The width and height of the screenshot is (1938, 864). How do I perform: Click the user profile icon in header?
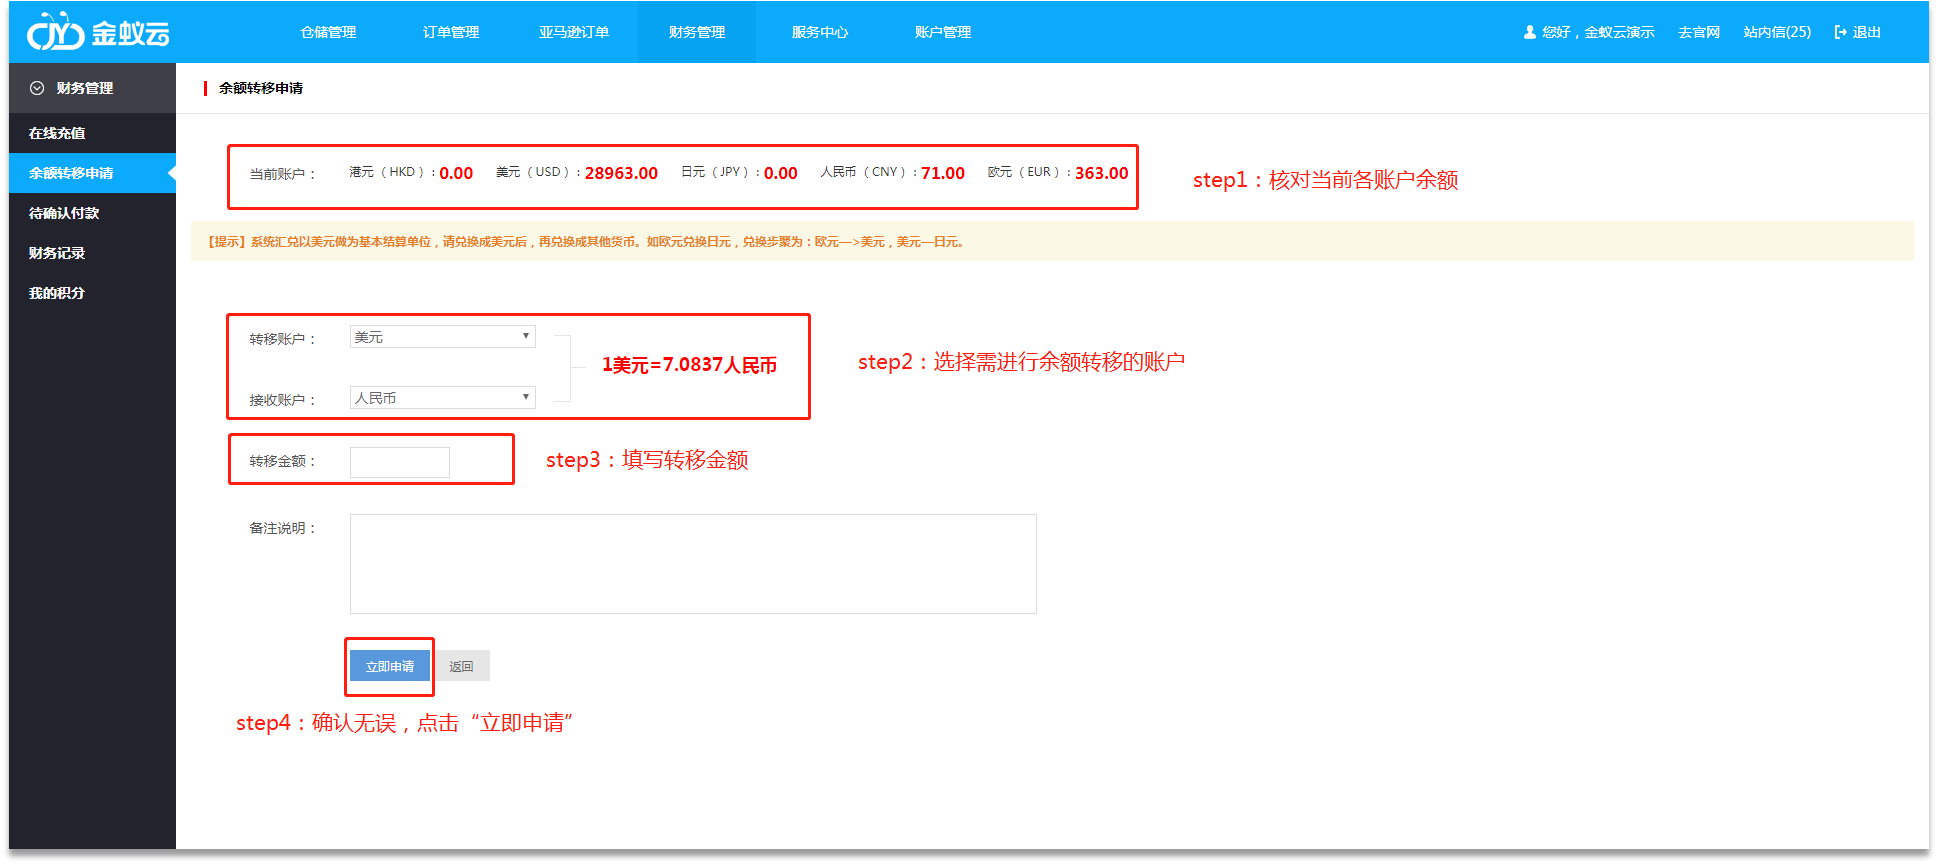click(x=1529, y=32)
